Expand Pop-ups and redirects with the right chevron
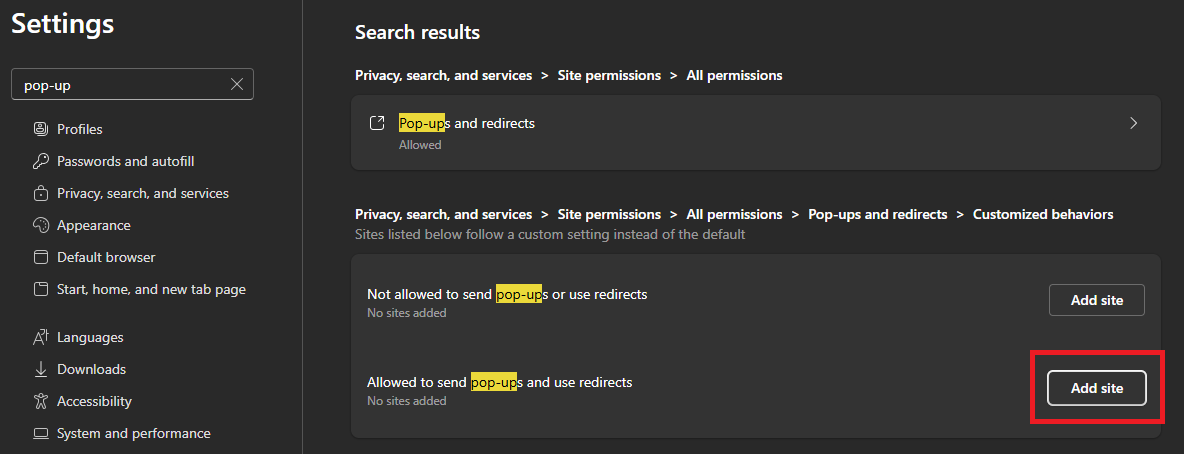Image resolution: width=1184 pixels, height=454 pixels. [x=1133, y=123]
